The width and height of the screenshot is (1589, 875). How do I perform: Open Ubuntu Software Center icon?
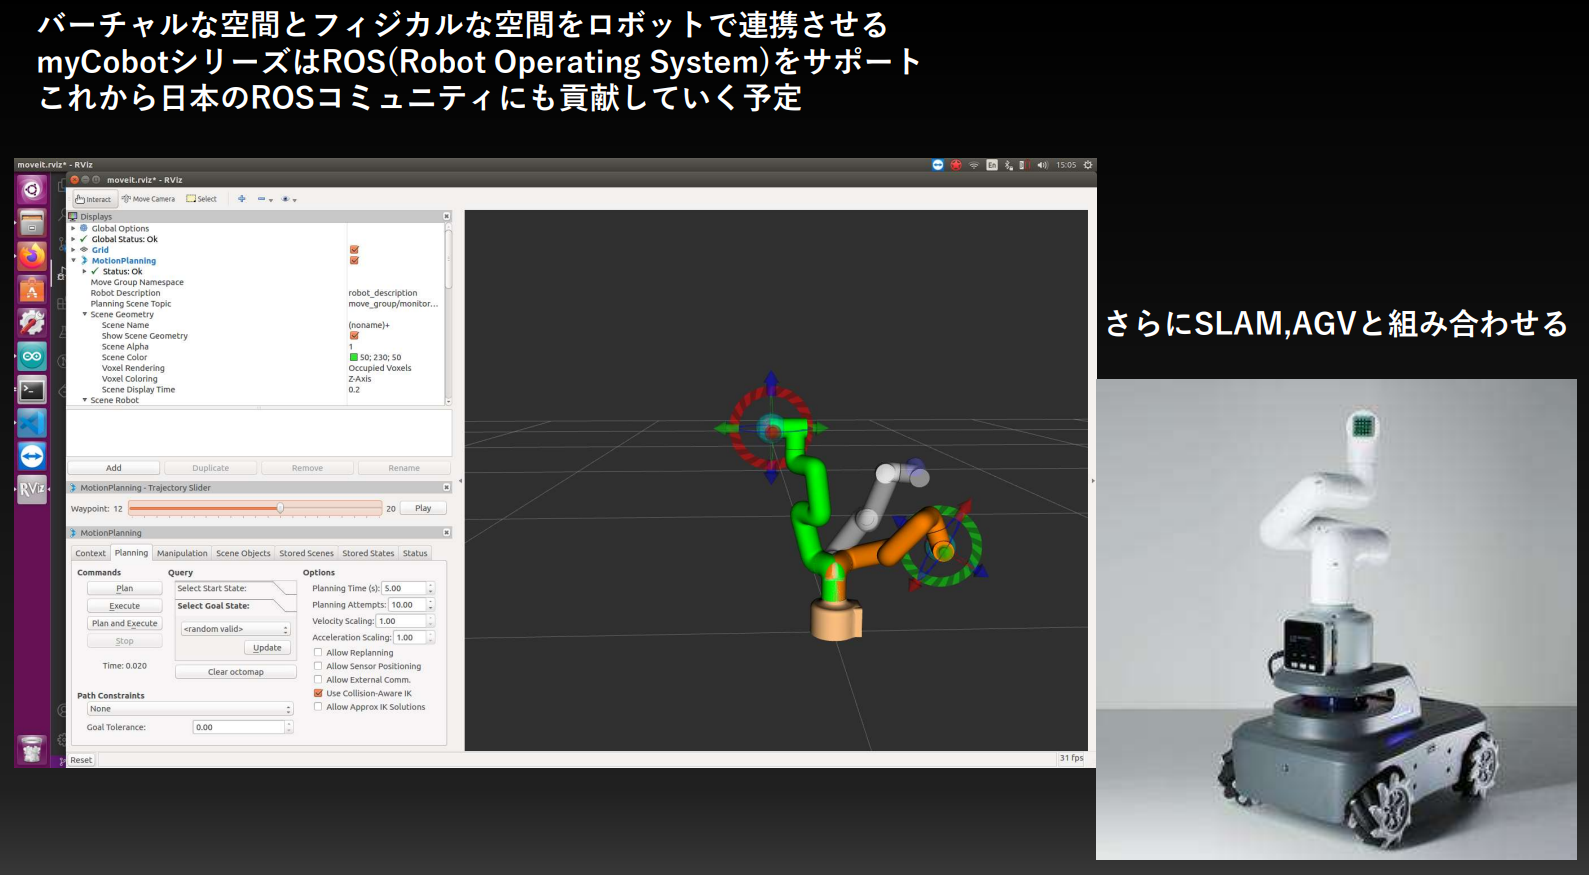32,290
